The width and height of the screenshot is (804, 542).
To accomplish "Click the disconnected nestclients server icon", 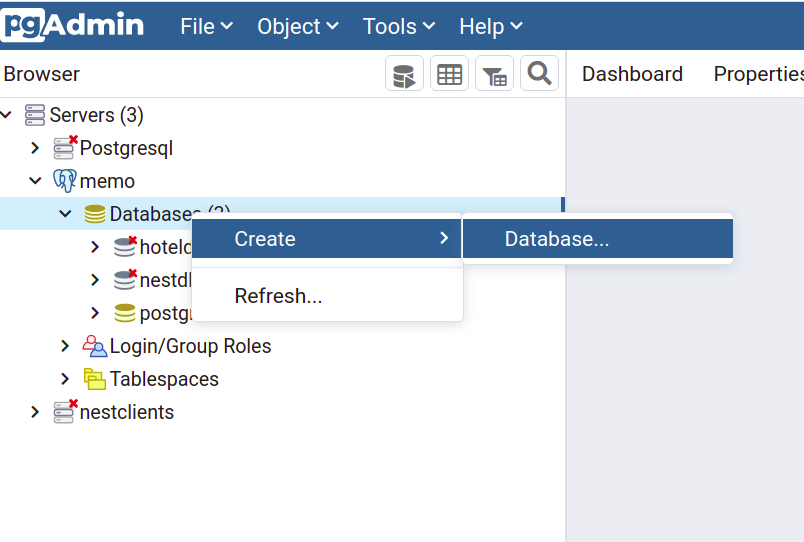I will (65, 411).
